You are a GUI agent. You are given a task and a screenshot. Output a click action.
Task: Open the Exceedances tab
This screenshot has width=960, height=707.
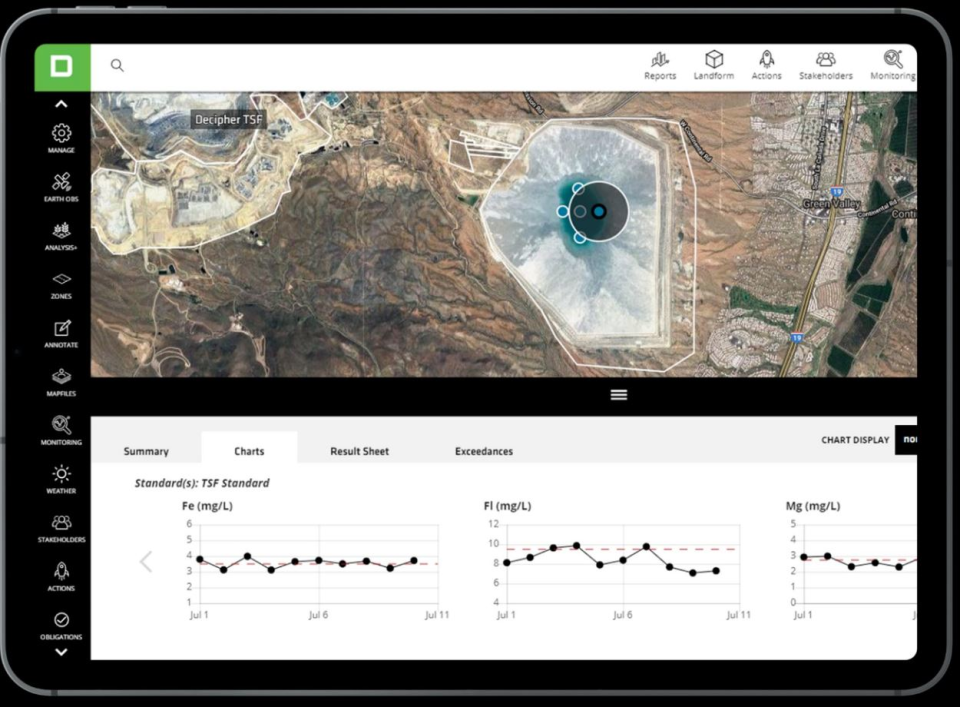(x=484, y=451)
